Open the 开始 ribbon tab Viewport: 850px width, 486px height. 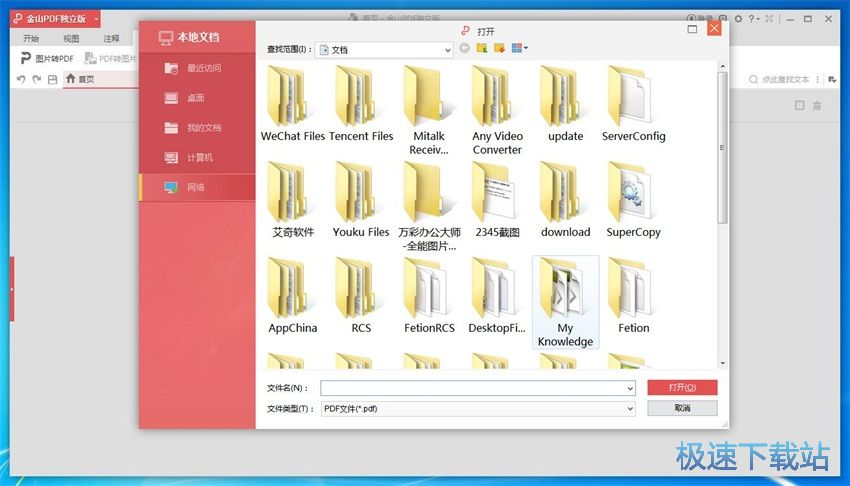(x=31, y=38)
